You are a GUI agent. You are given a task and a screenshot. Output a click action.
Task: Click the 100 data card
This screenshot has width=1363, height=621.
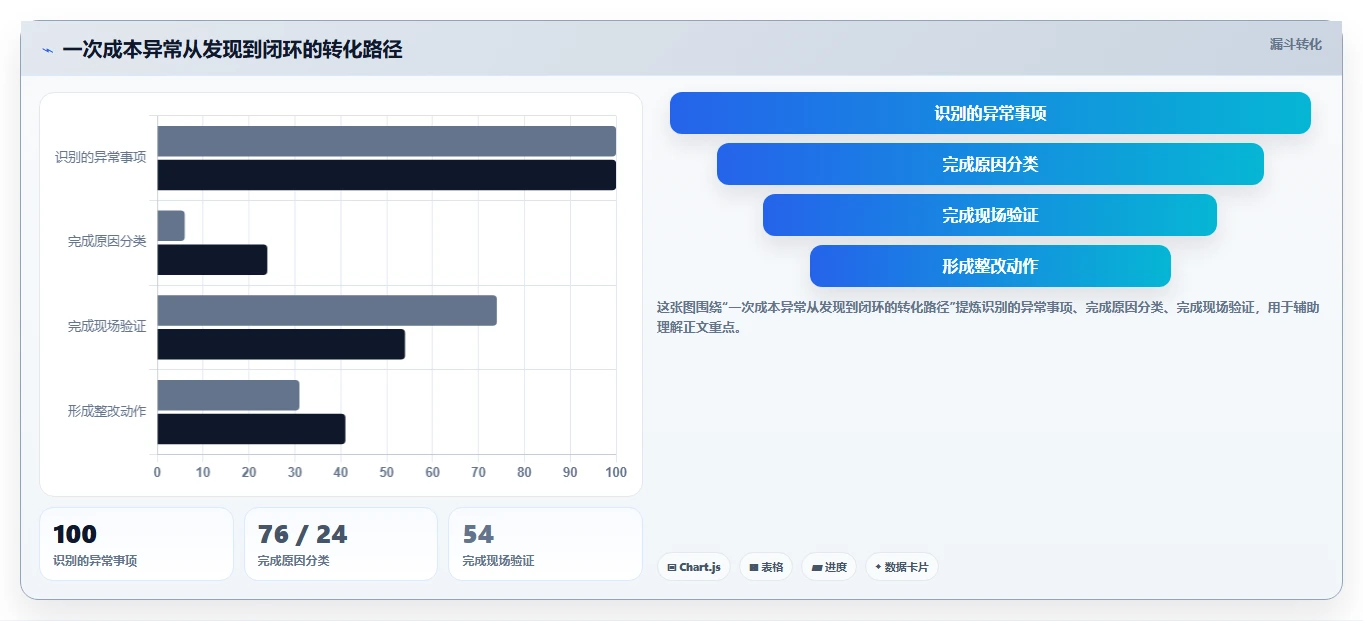click(136, 544)
